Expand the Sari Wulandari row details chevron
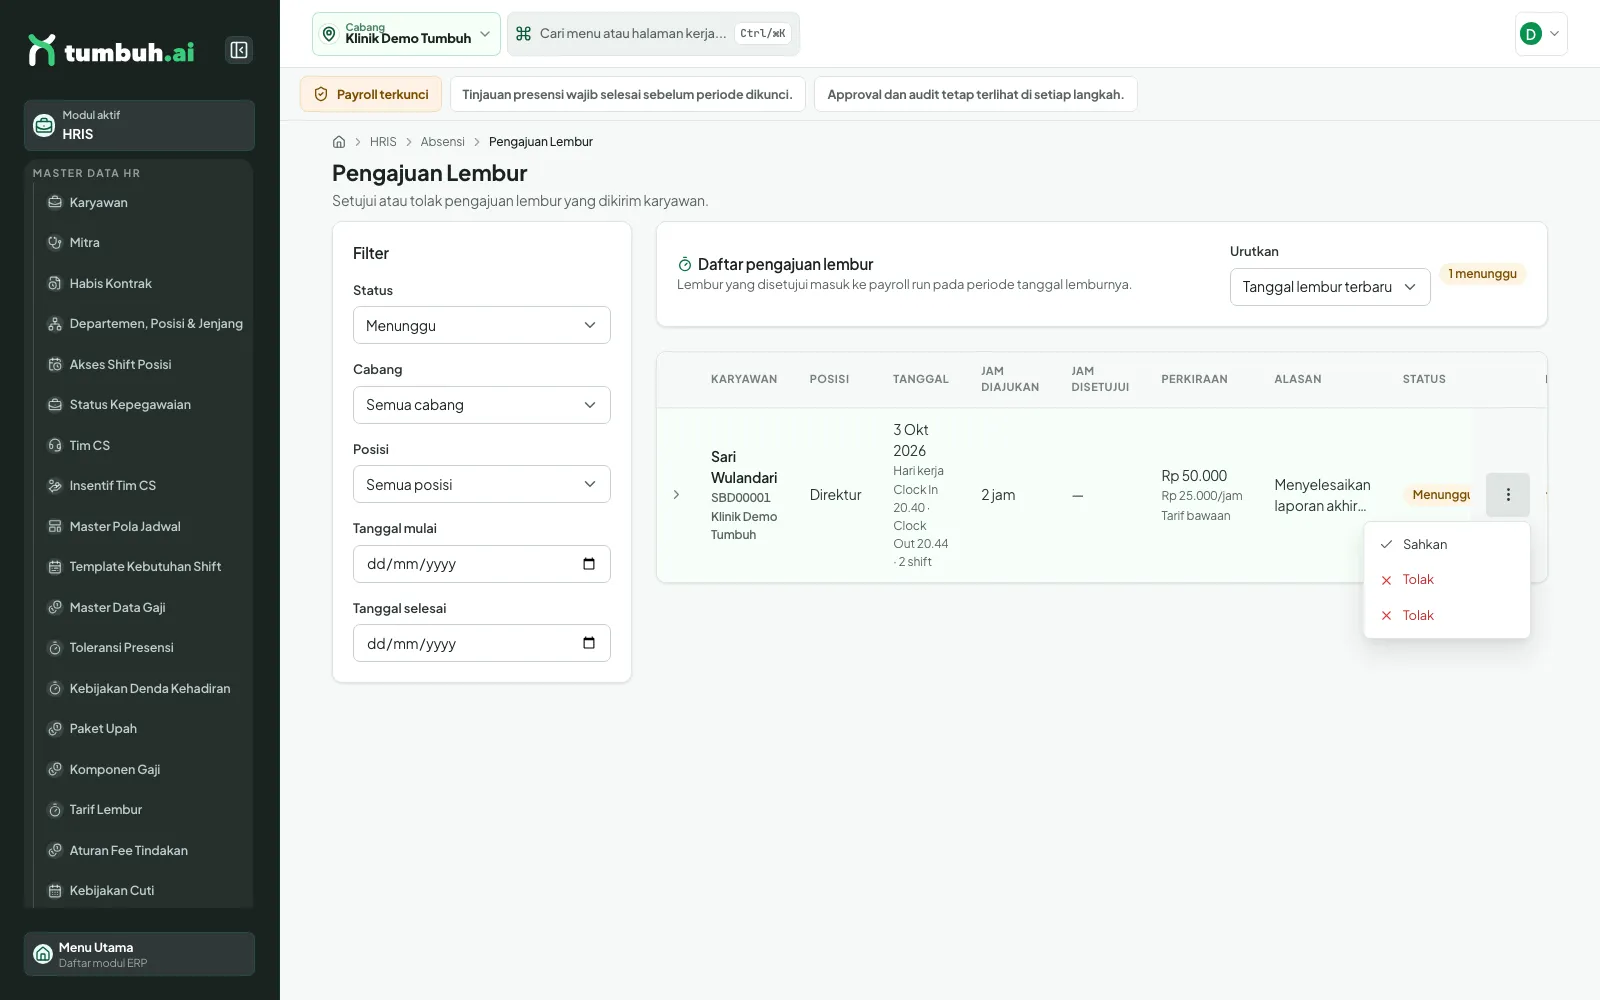Screen dimensions: 1600x1000 click(x=677, y=495)
